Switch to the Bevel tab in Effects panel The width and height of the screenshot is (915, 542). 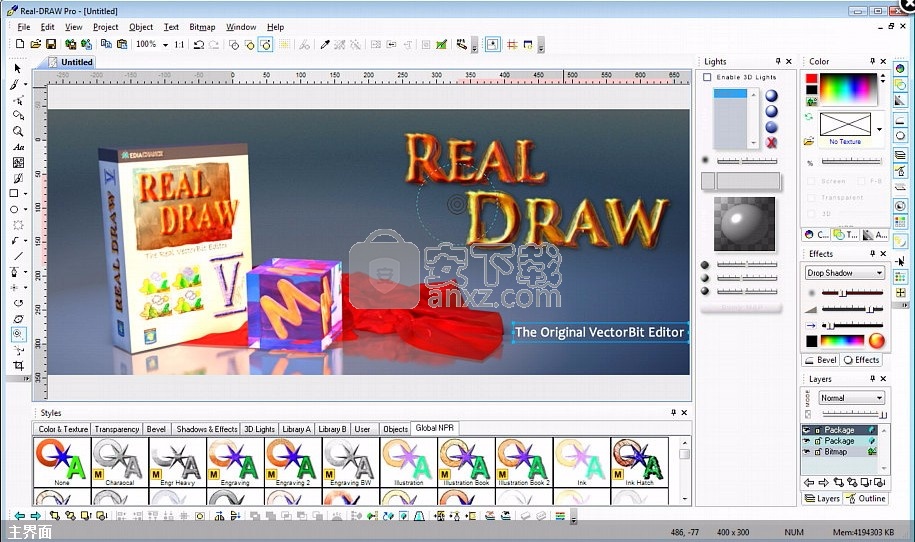tap(821, 360)
